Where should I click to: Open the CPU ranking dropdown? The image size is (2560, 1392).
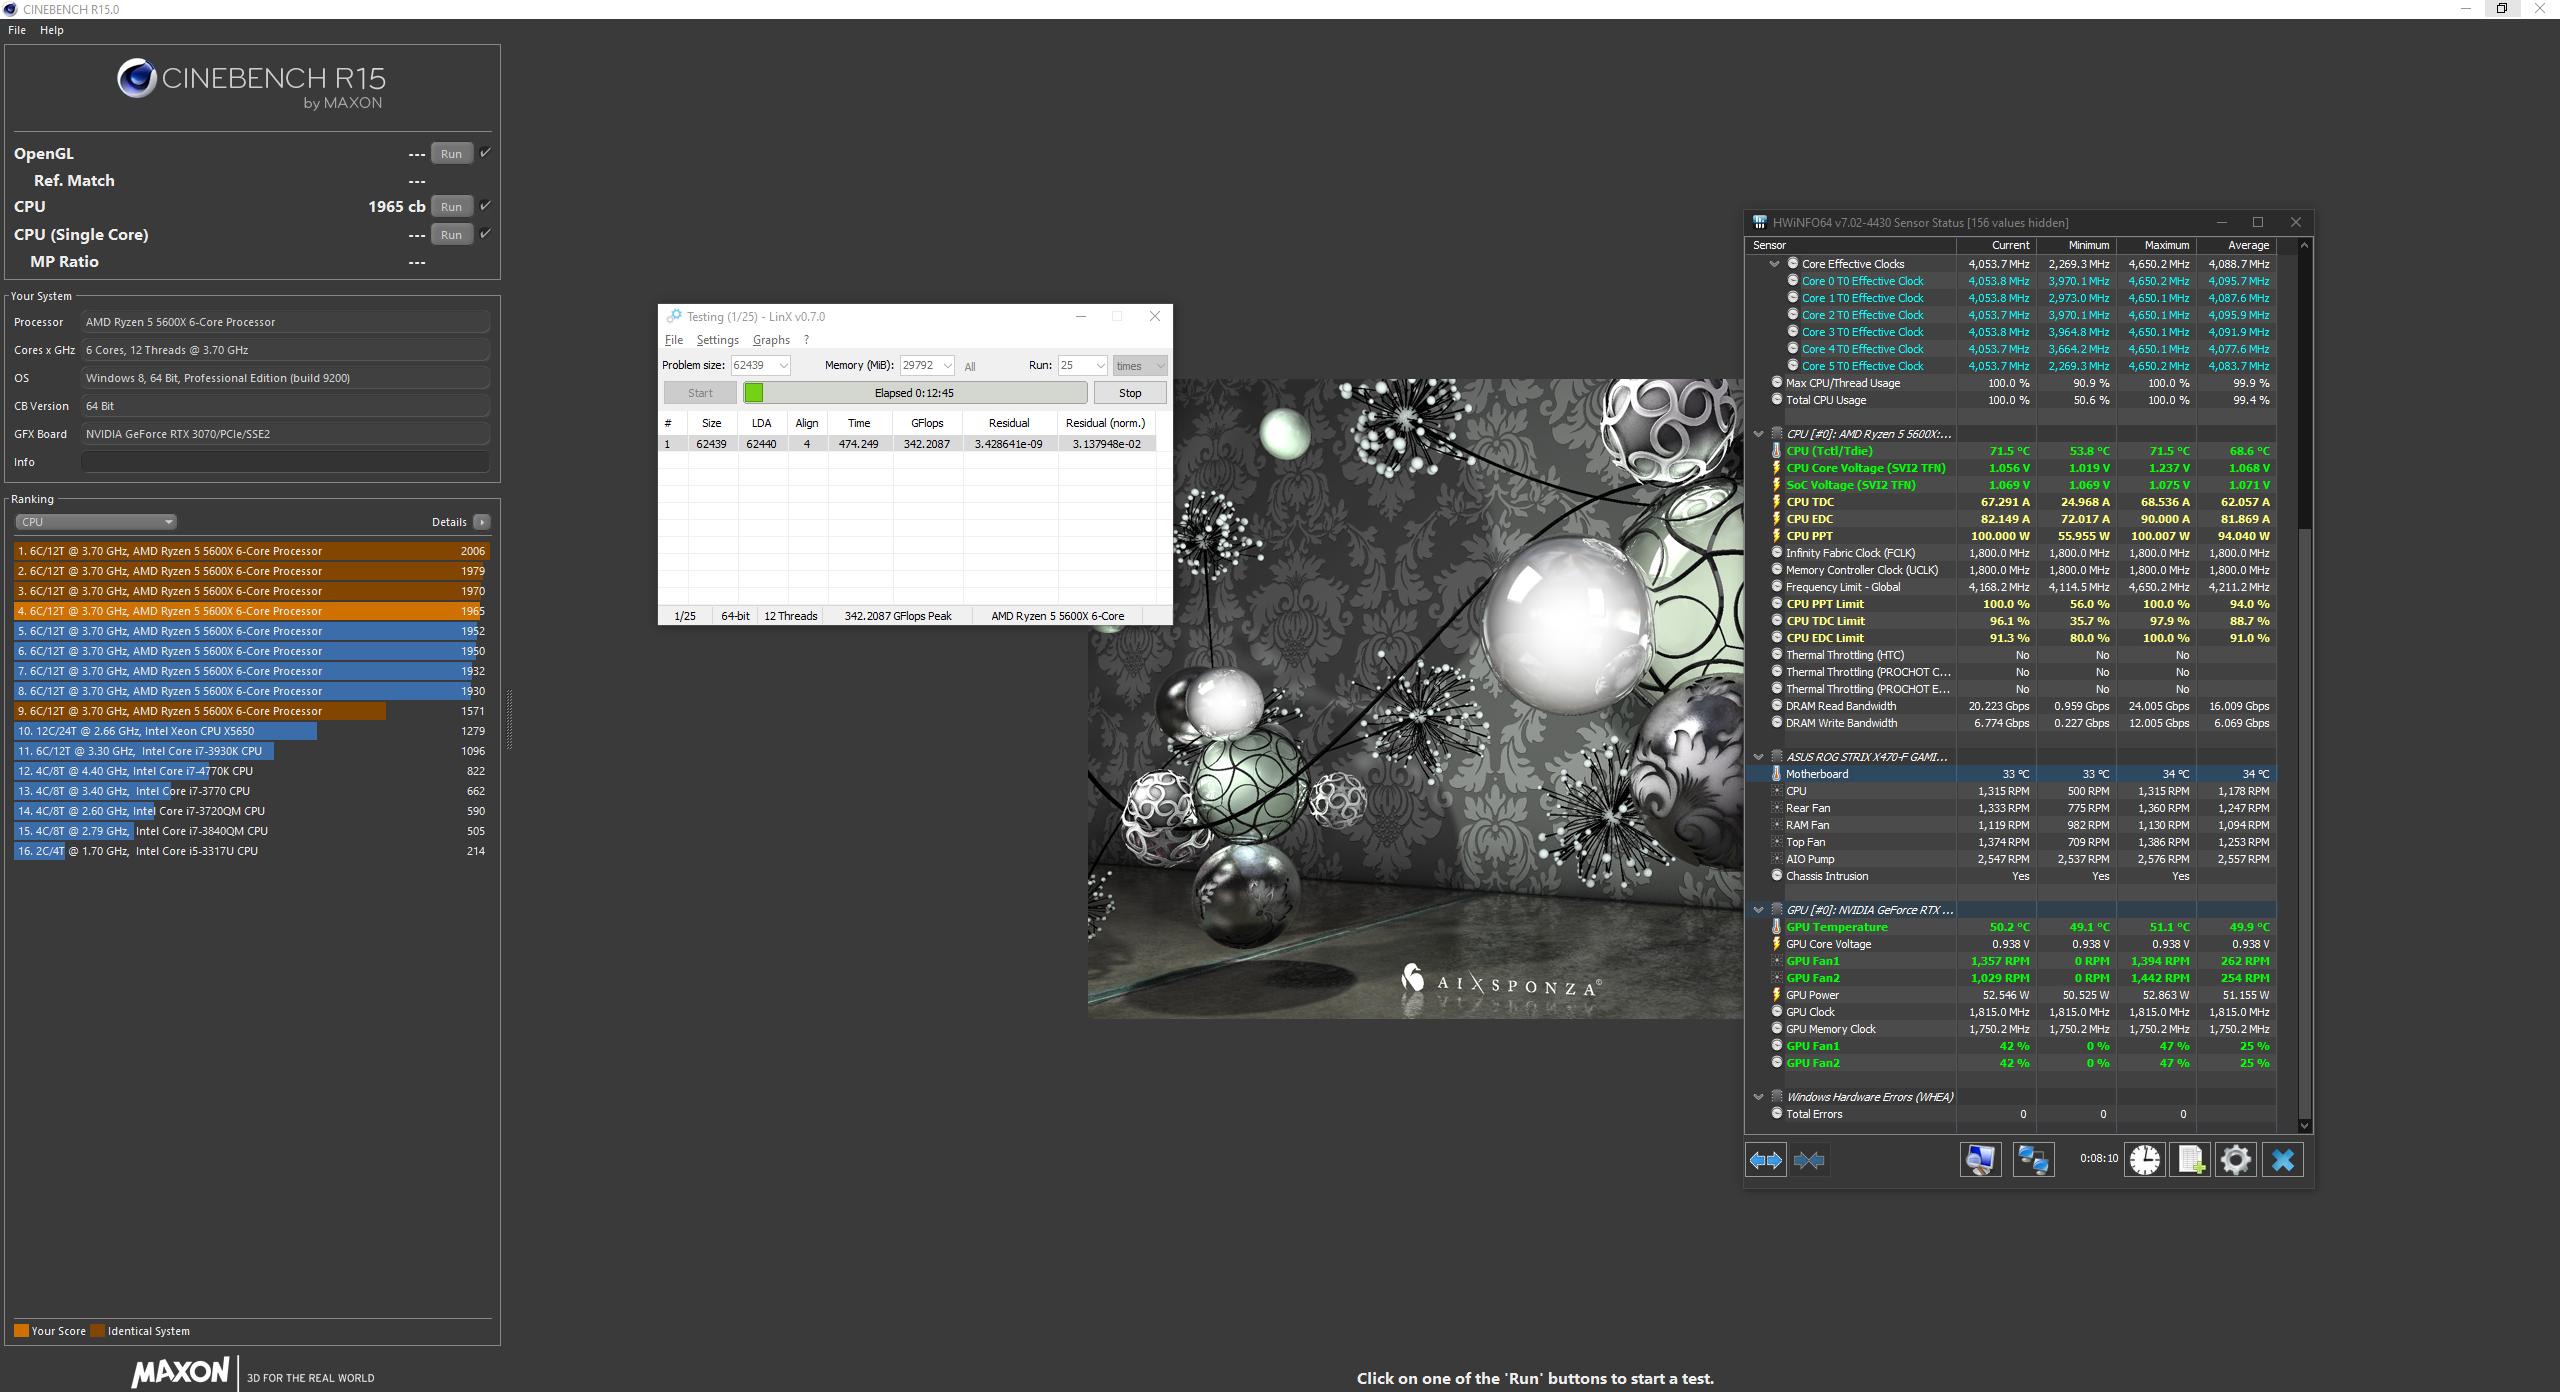pyautogui.click(x=96, y=522)
